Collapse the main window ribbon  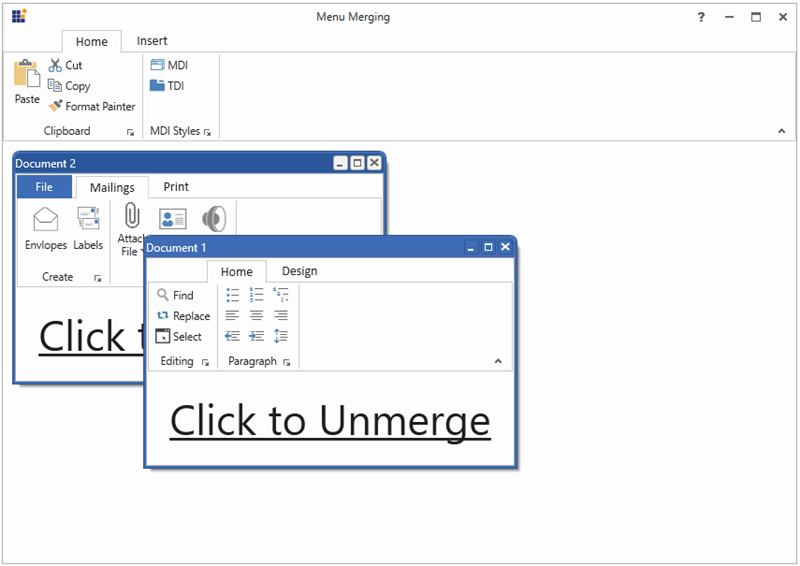pos(782,132)
